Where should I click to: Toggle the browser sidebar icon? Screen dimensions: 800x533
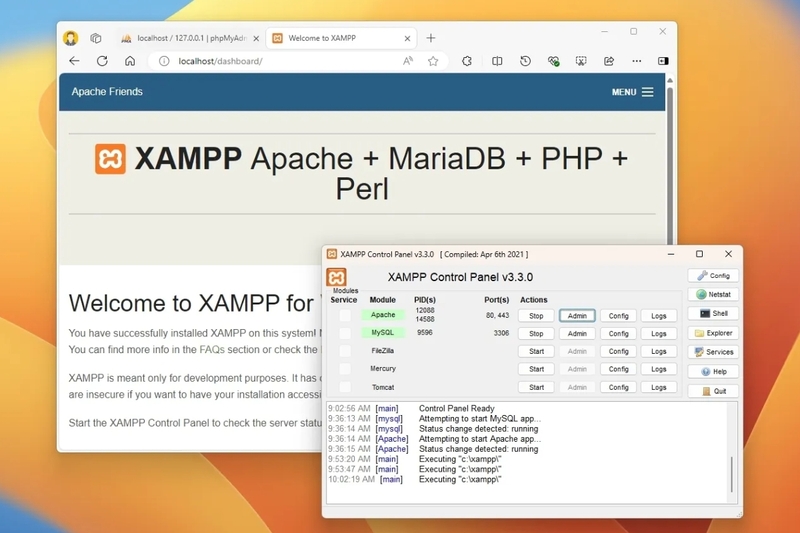[663, 61]
